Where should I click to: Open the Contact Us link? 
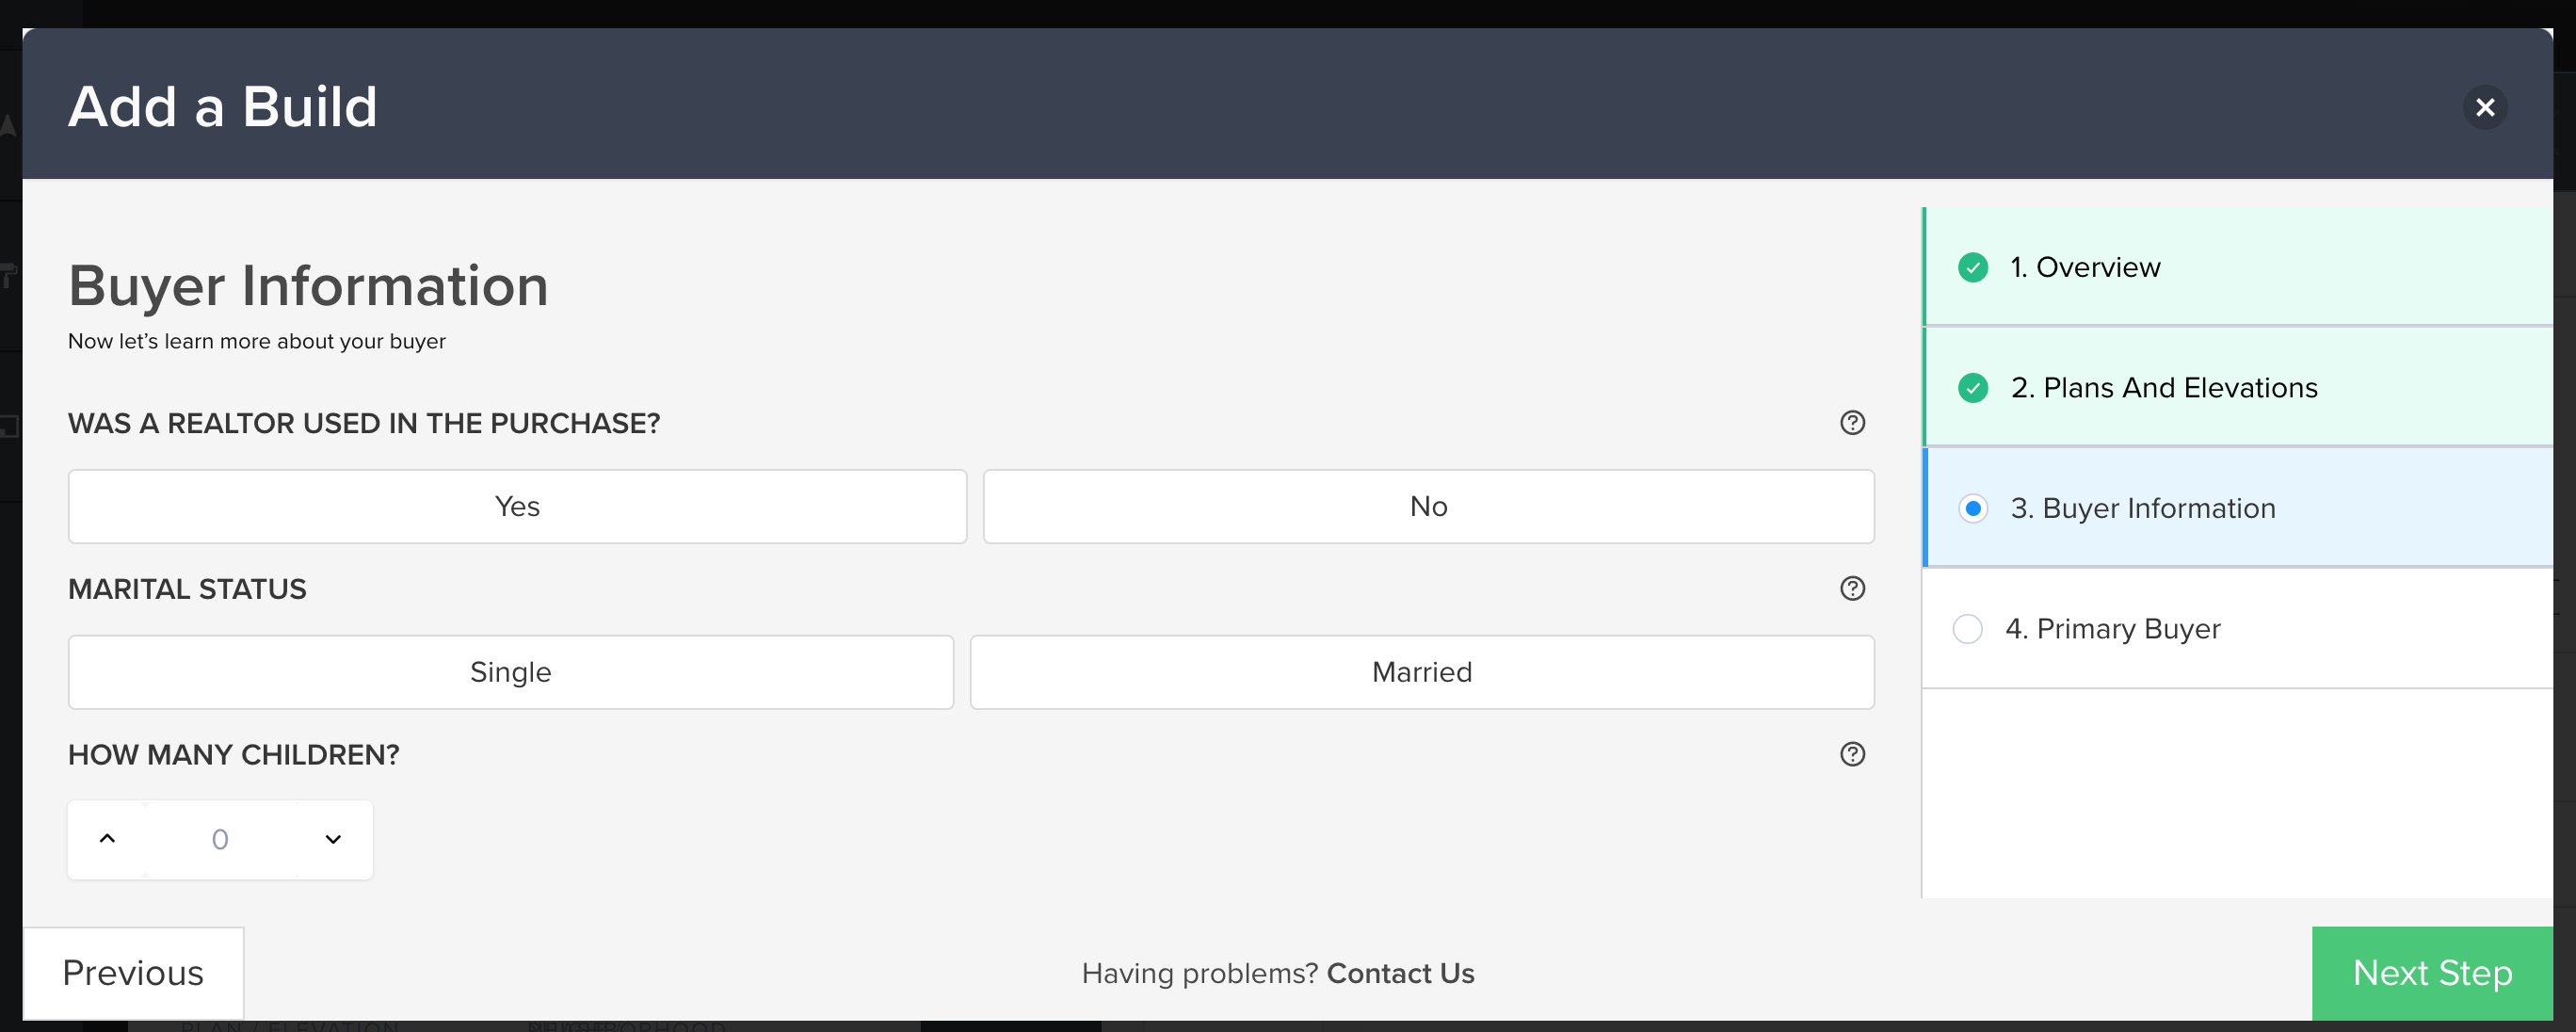pyautogui.click(x=1400, y=973)
